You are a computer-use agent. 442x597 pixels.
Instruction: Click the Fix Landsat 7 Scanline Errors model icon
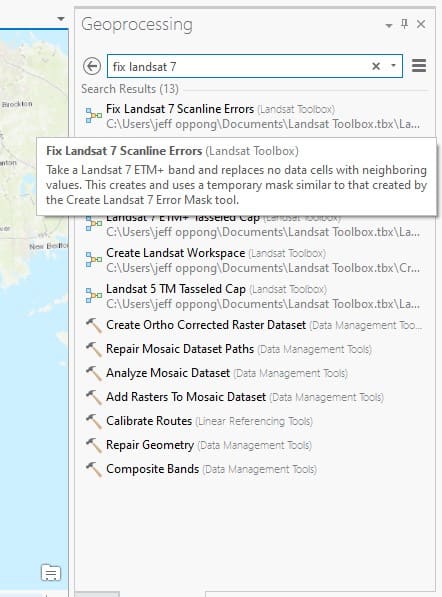coord(93,115)
